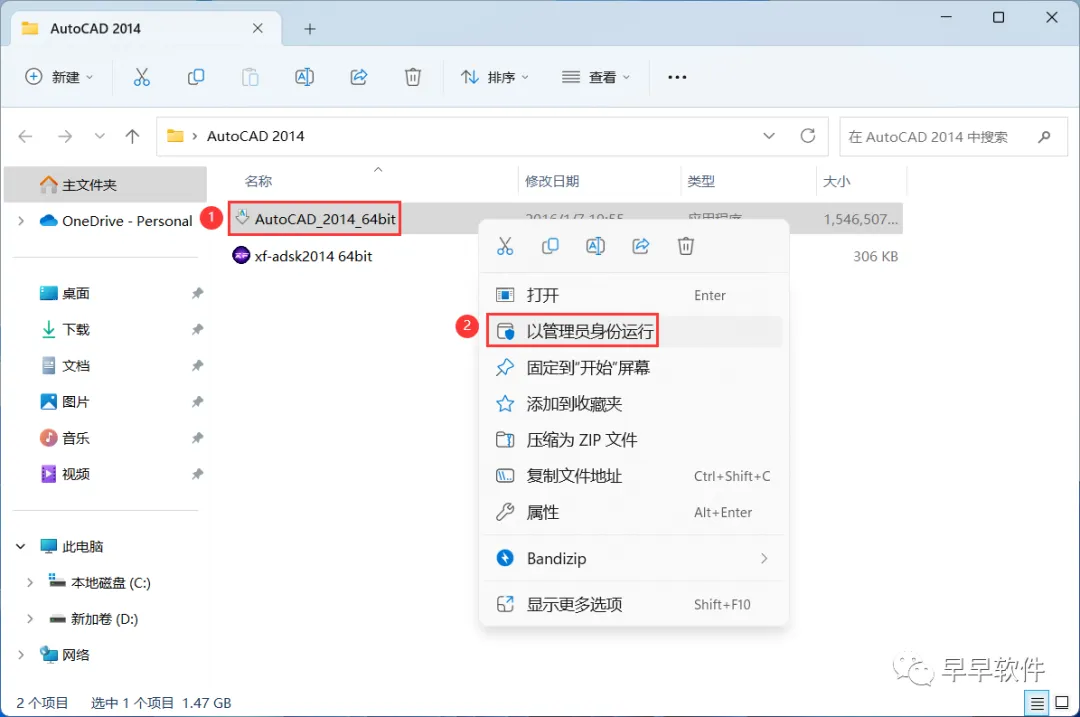The width and height of the screenshot is (1080, 717).
Task: Open the 查看 view dropdown
Action: (596, 77)
